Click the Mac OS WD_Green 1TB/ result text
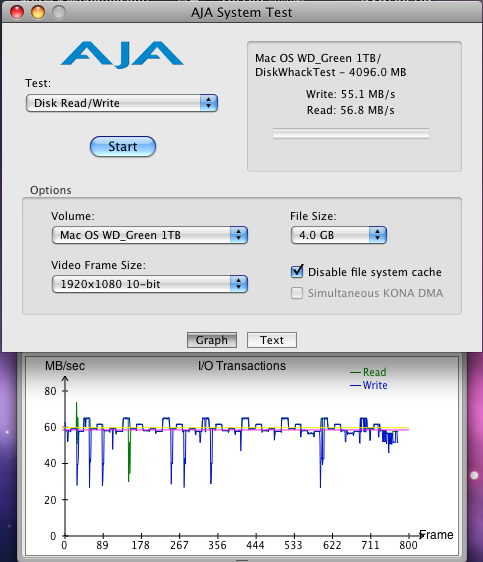Screen dimensions: 483x562 (318, 58)
